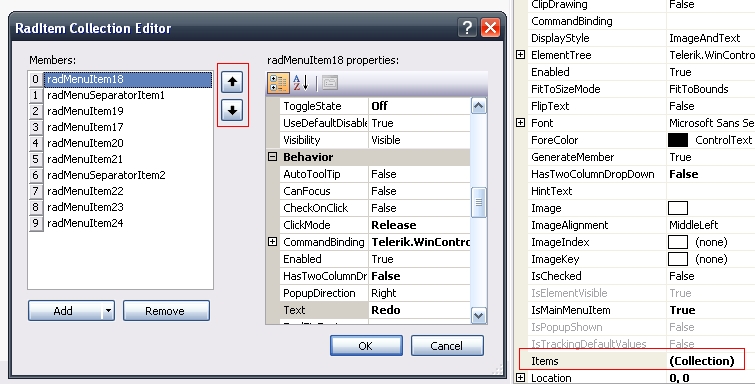
Task: Click the AutoToolTip value False
Action: point(420,174)
